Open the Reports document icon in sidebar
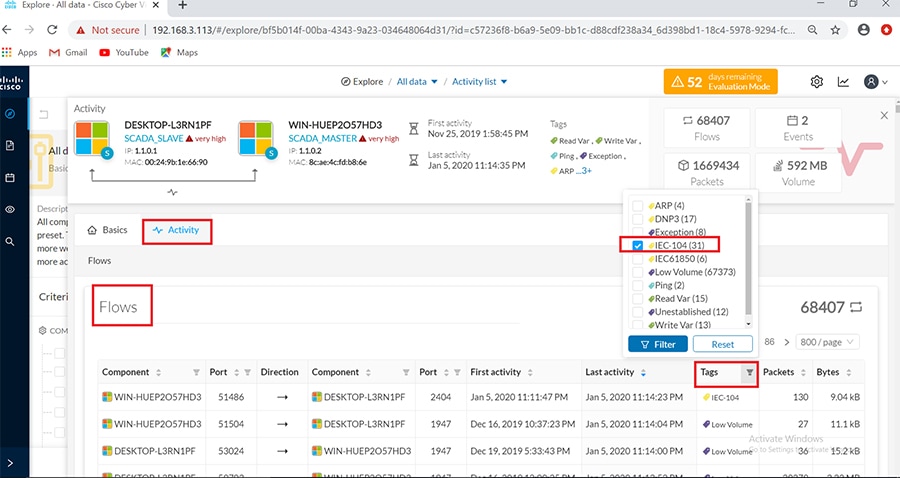 [x=10, y=146]
